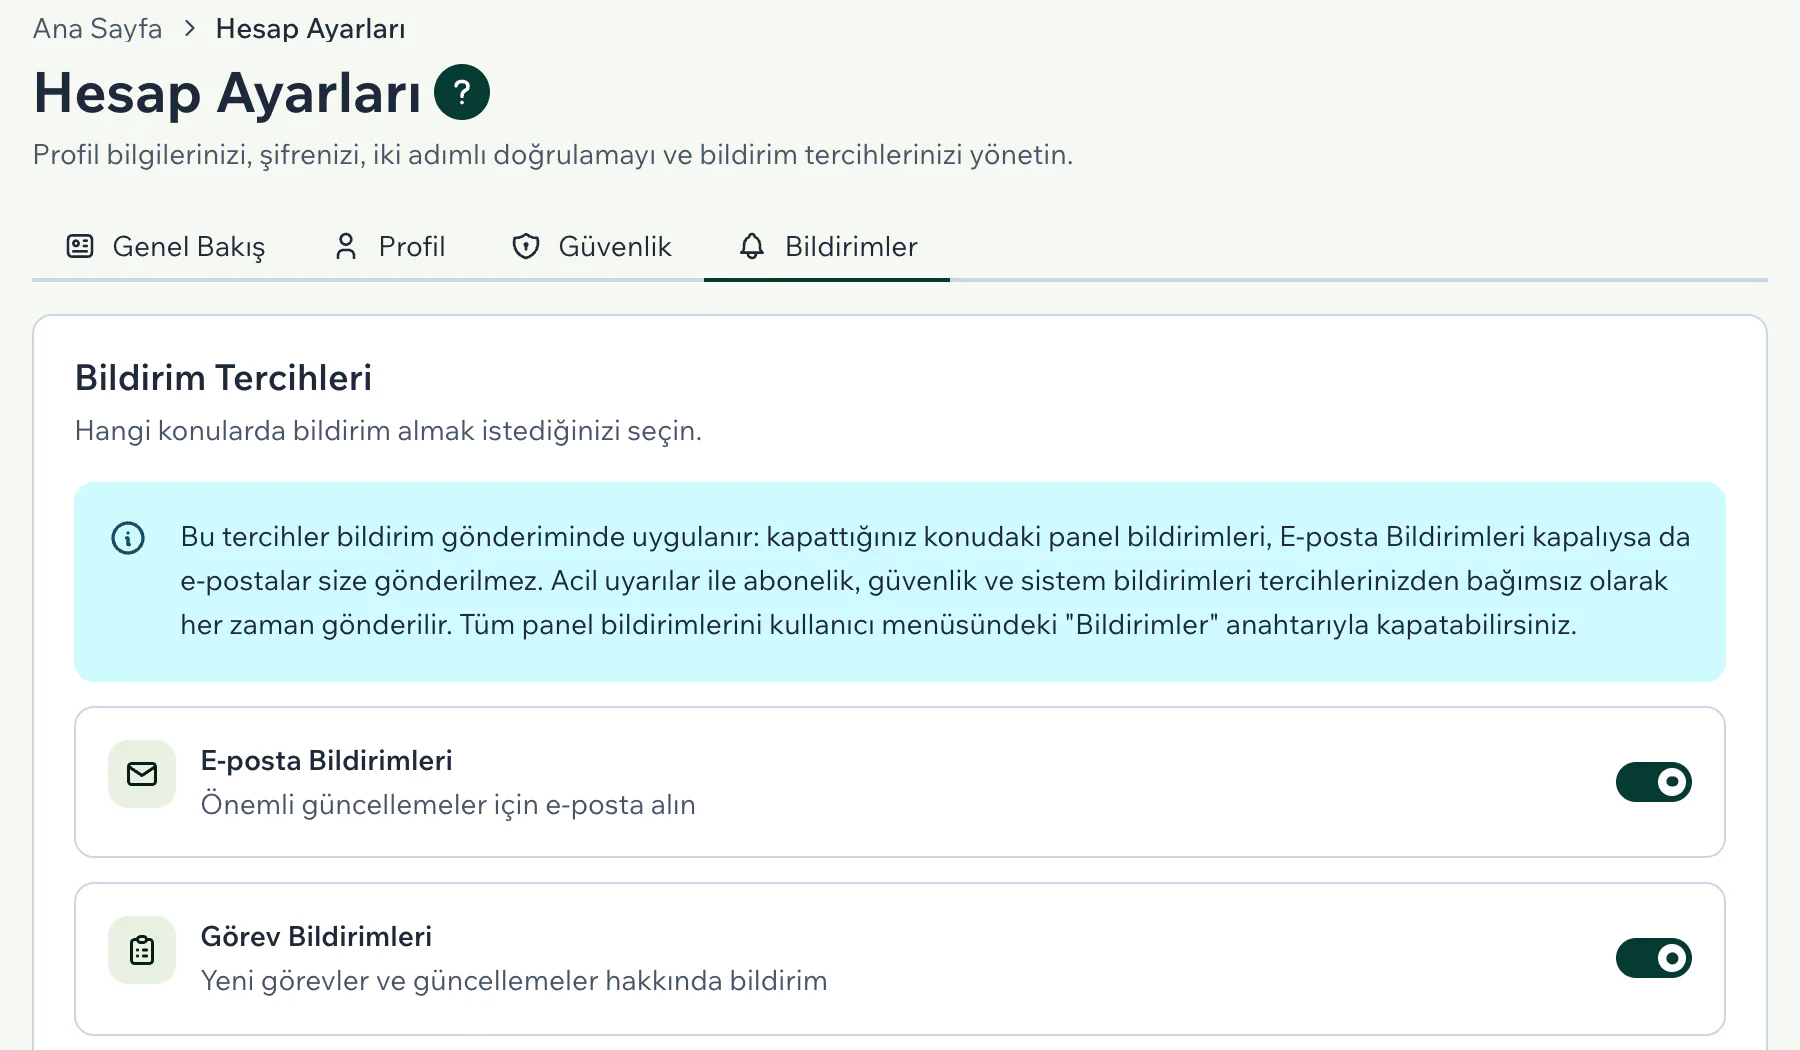Click the Bildirim Tercihleri heading
The image size is (1800, 1050).
coord(224,378)
